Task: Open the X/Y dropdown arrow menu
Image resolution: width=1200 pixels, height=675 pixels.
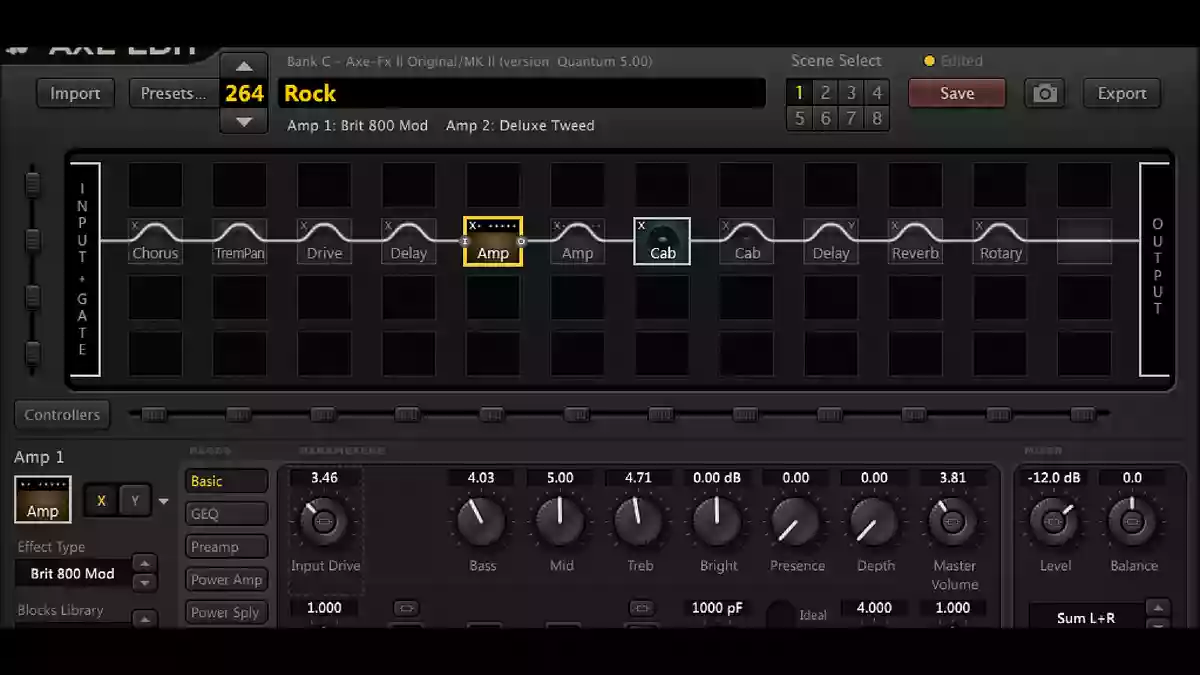Action: [164, 501]
